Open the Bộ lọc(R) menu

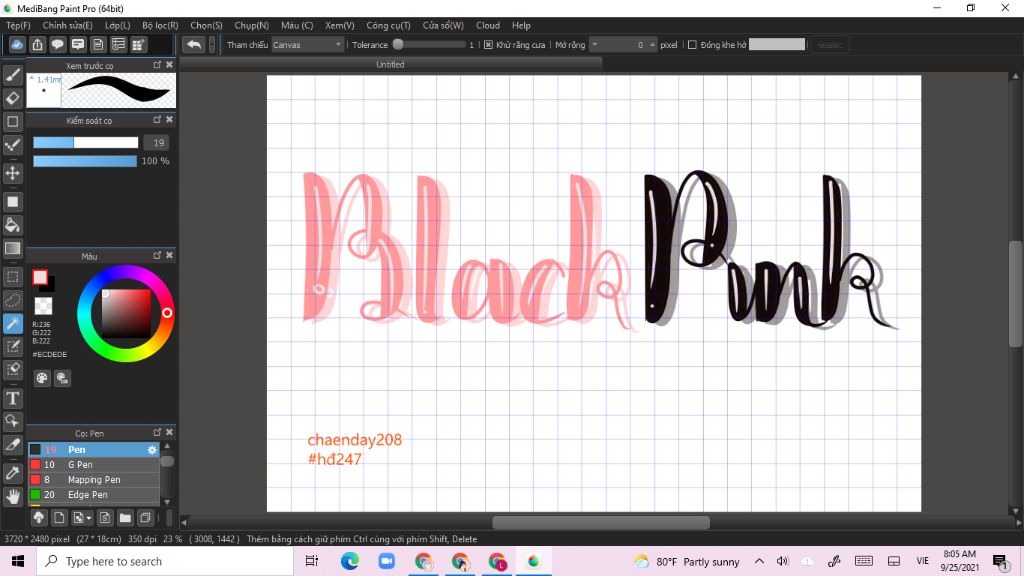point(160,25)
